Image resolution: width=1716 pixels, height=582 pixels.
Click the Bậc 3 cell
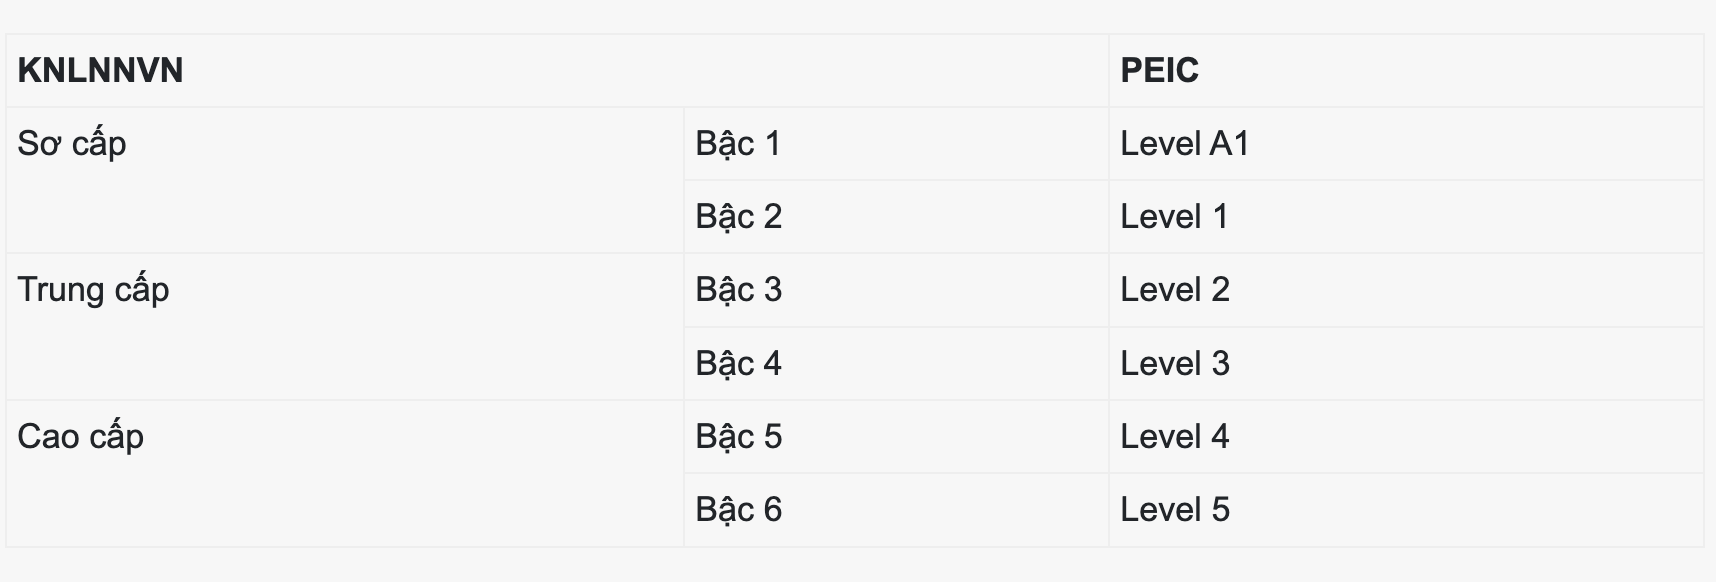click(738, 290)
